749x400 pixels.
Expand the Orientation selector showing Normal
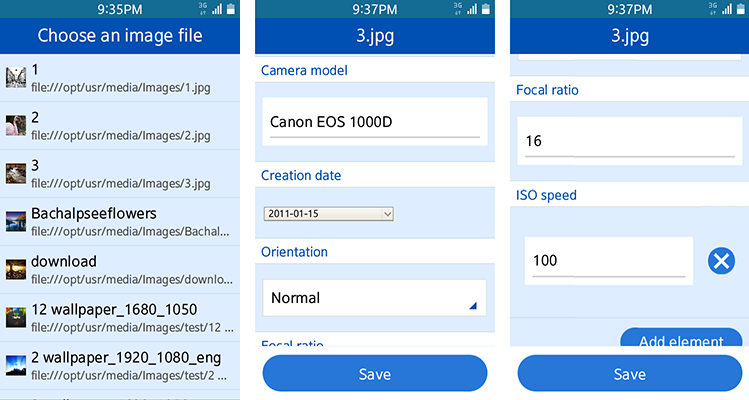pyautogui.click(x=374, y=298)
